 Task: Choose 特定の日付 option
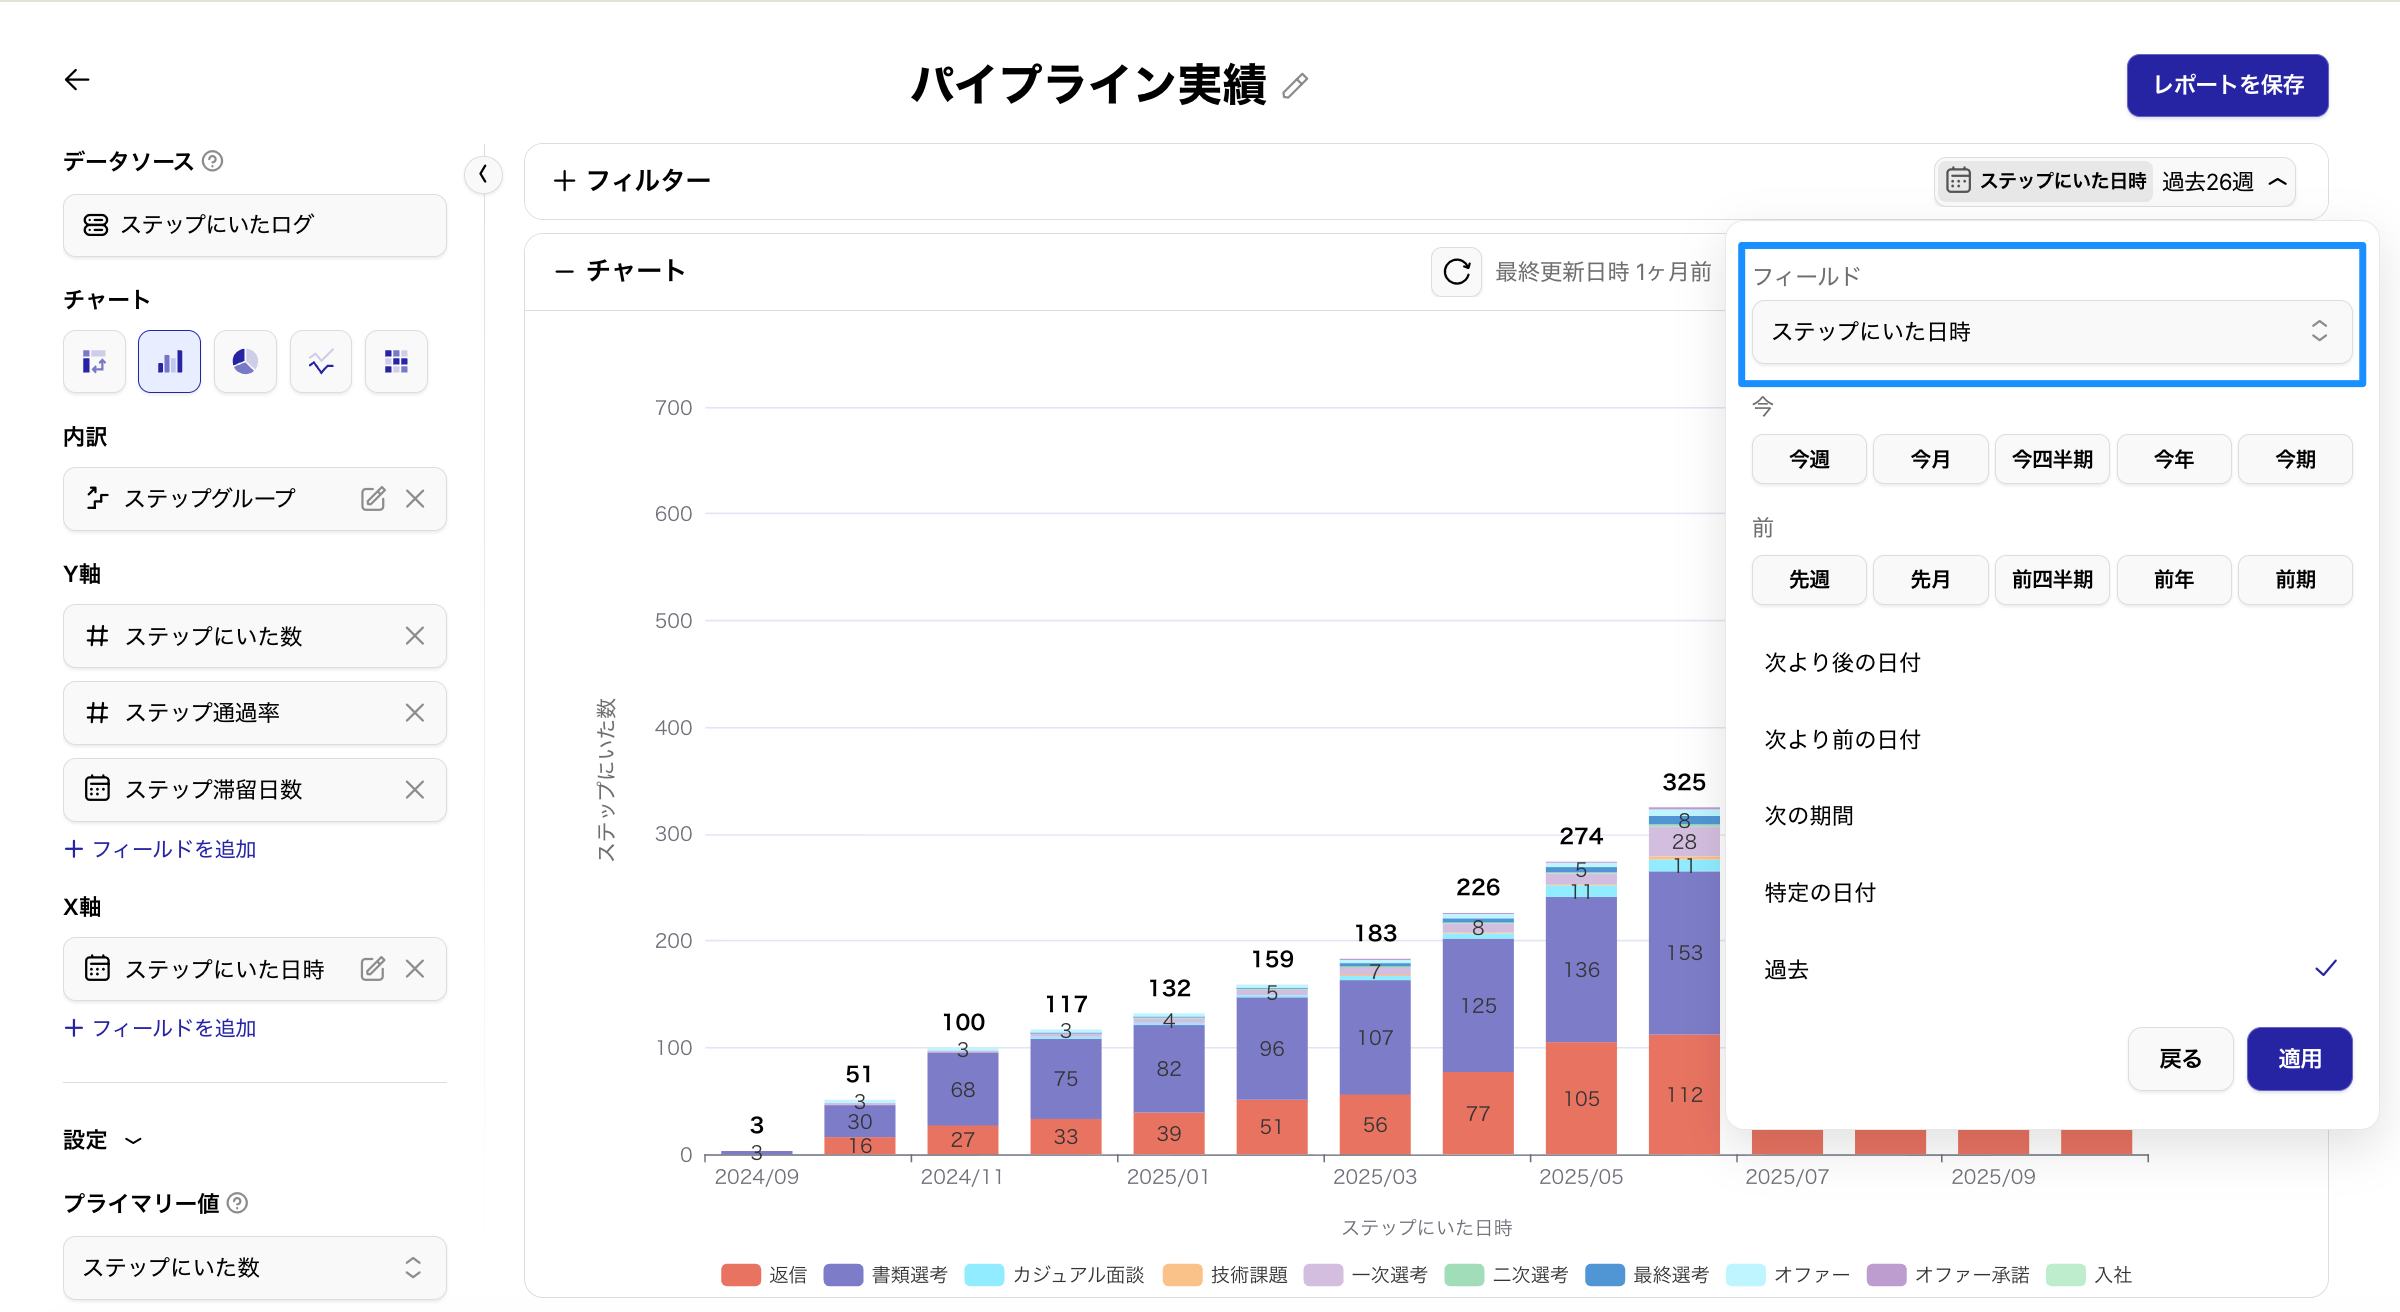pyautogui.click(x=1820, y=892)
